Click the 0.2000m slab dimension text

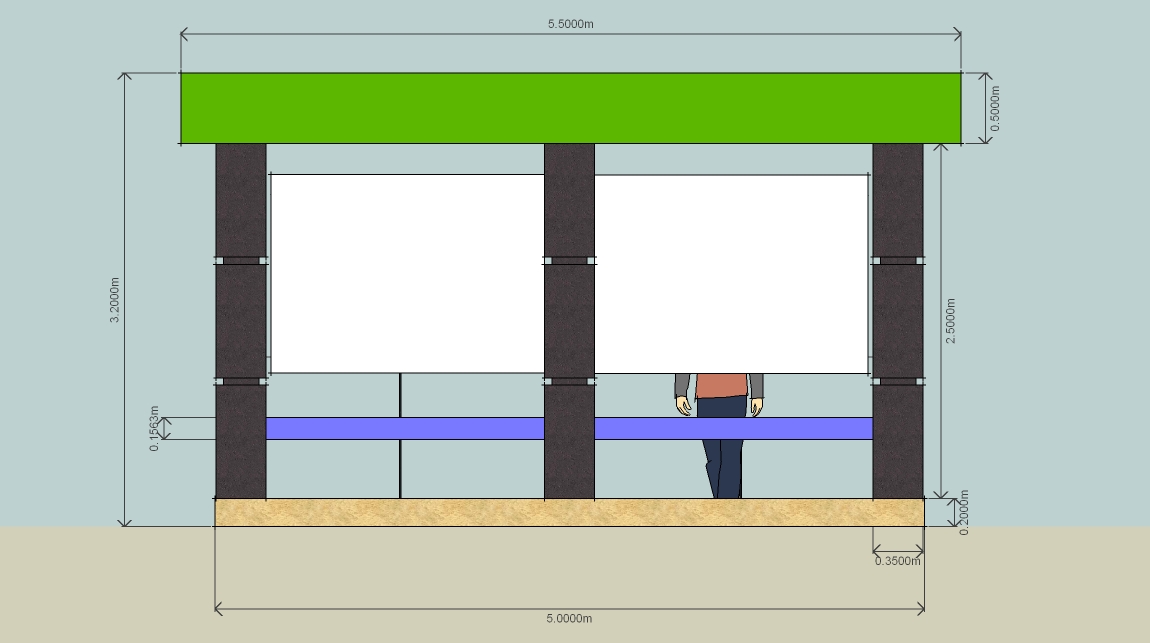pyautogui.click(x=963, y=511)
